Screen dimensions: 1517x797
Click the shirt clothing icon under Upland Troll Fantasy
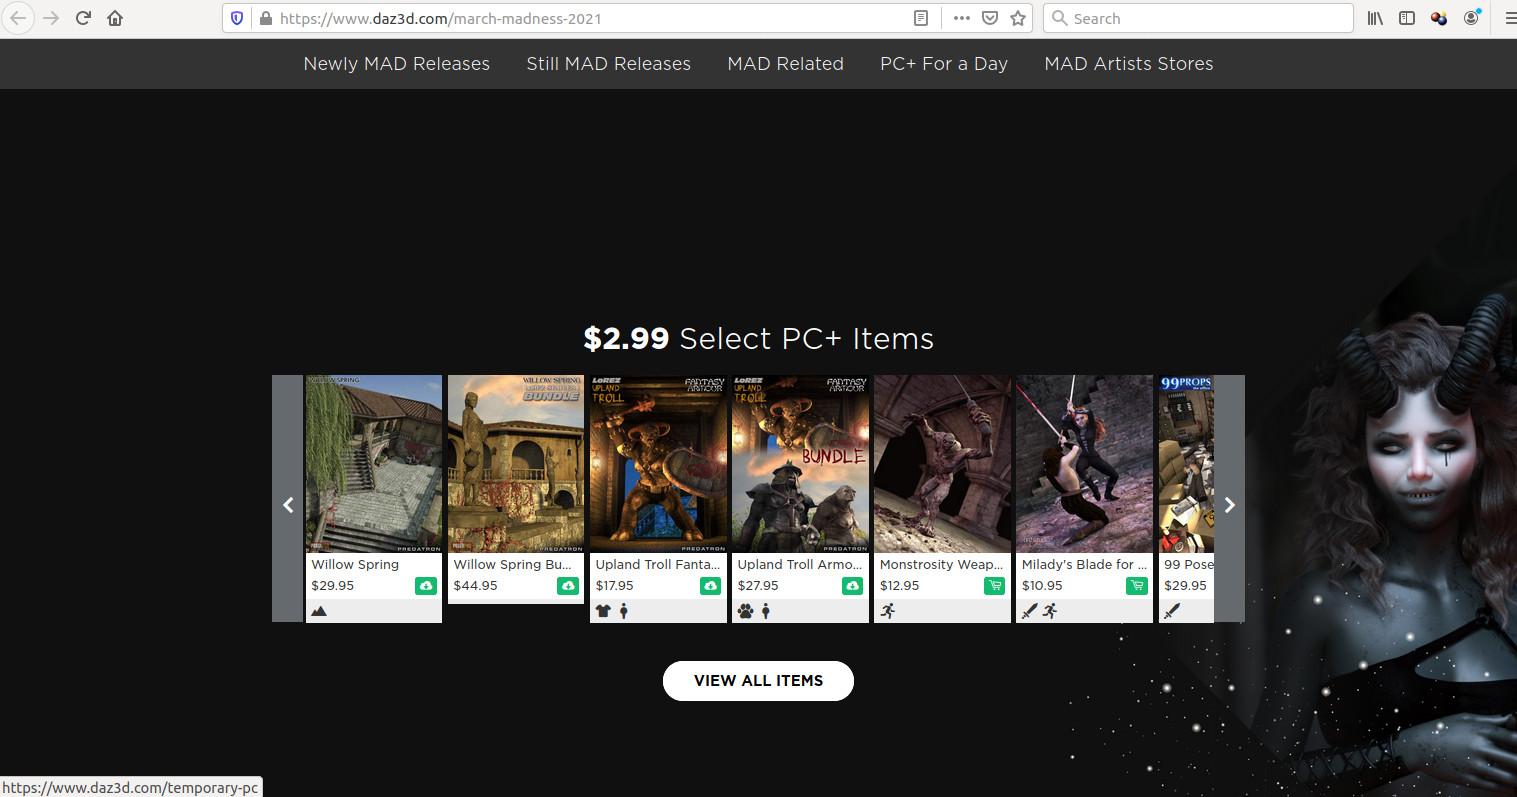(603, 611)
